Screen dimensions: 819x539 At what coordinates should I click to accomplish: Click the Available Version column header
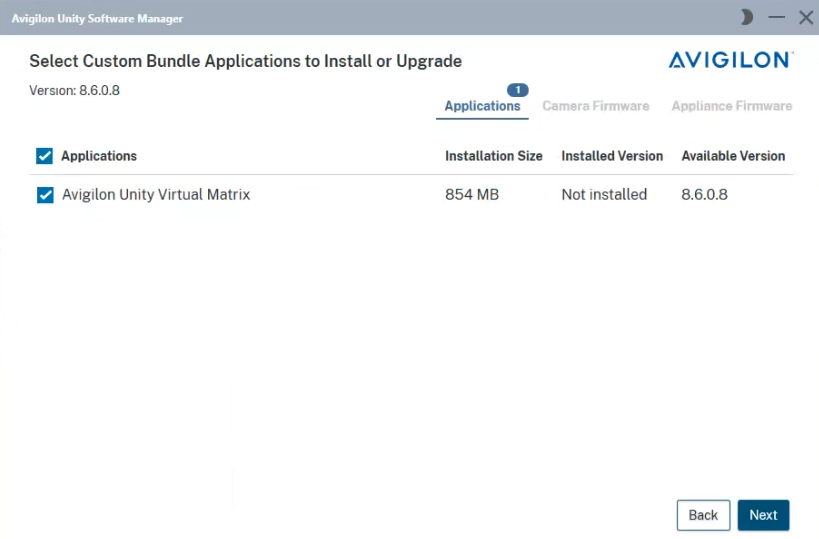click(x=733, y=156)
